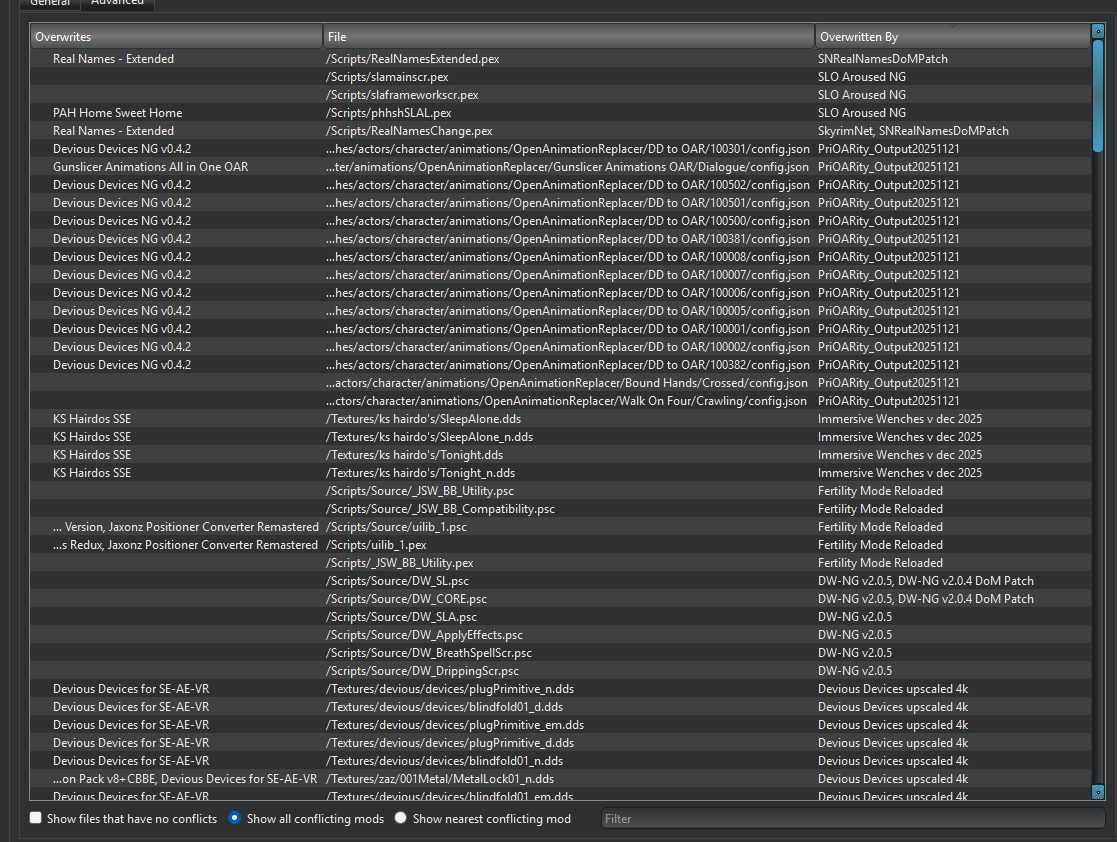The width and height of the screenshot is (1117, 842).
Task: Click the scrollbar up arrow
Action: click(x=1098, y=31)
